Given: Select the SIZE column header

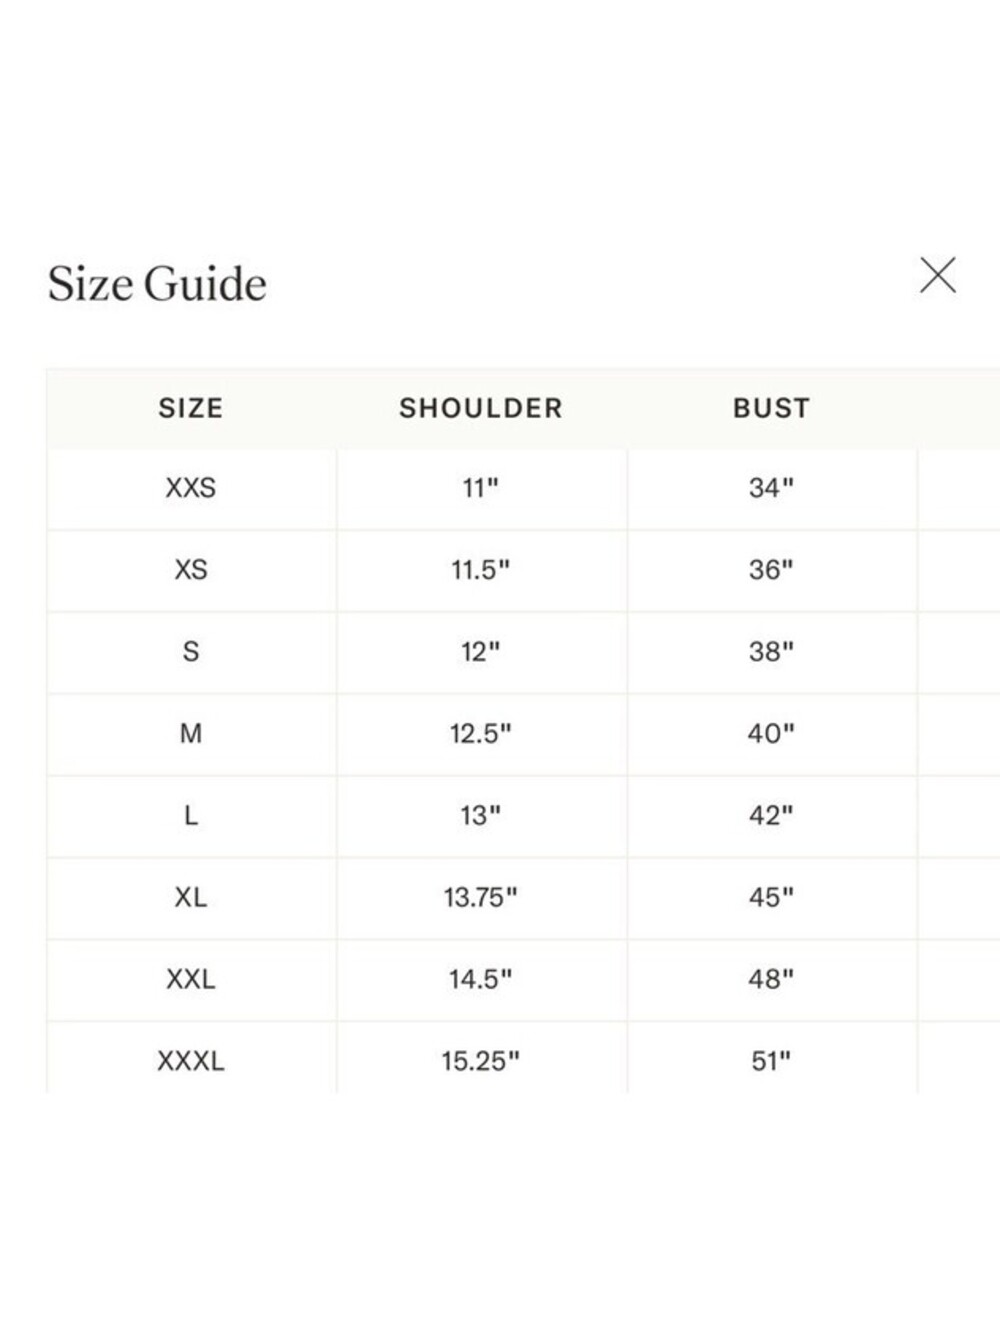Looking at the screenshot, I should [191, 408].
